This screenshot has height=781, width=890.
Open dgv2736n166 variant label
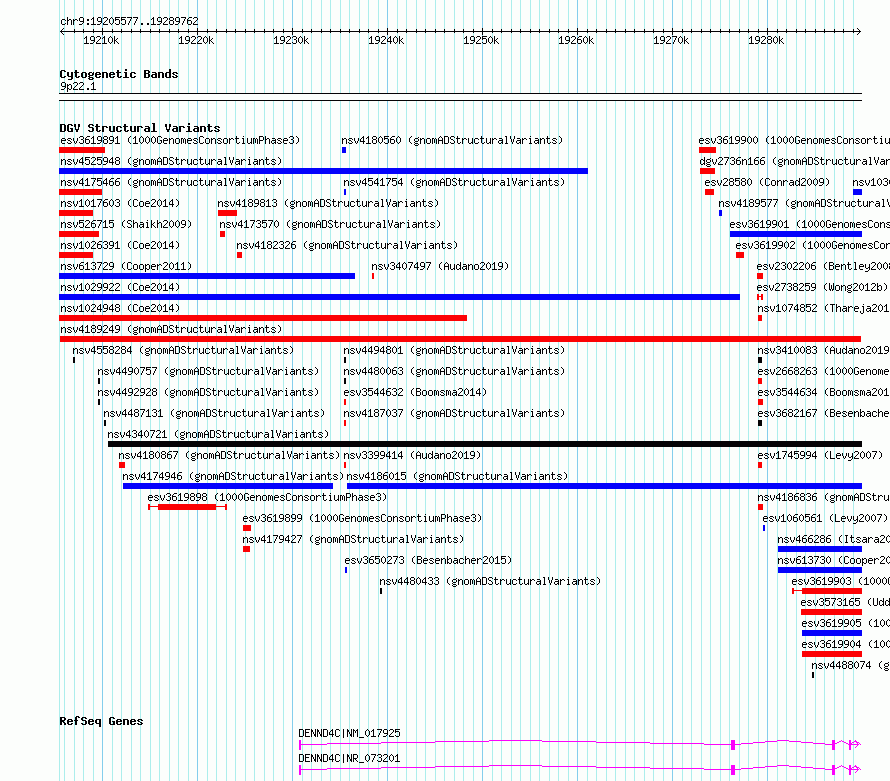795,161
